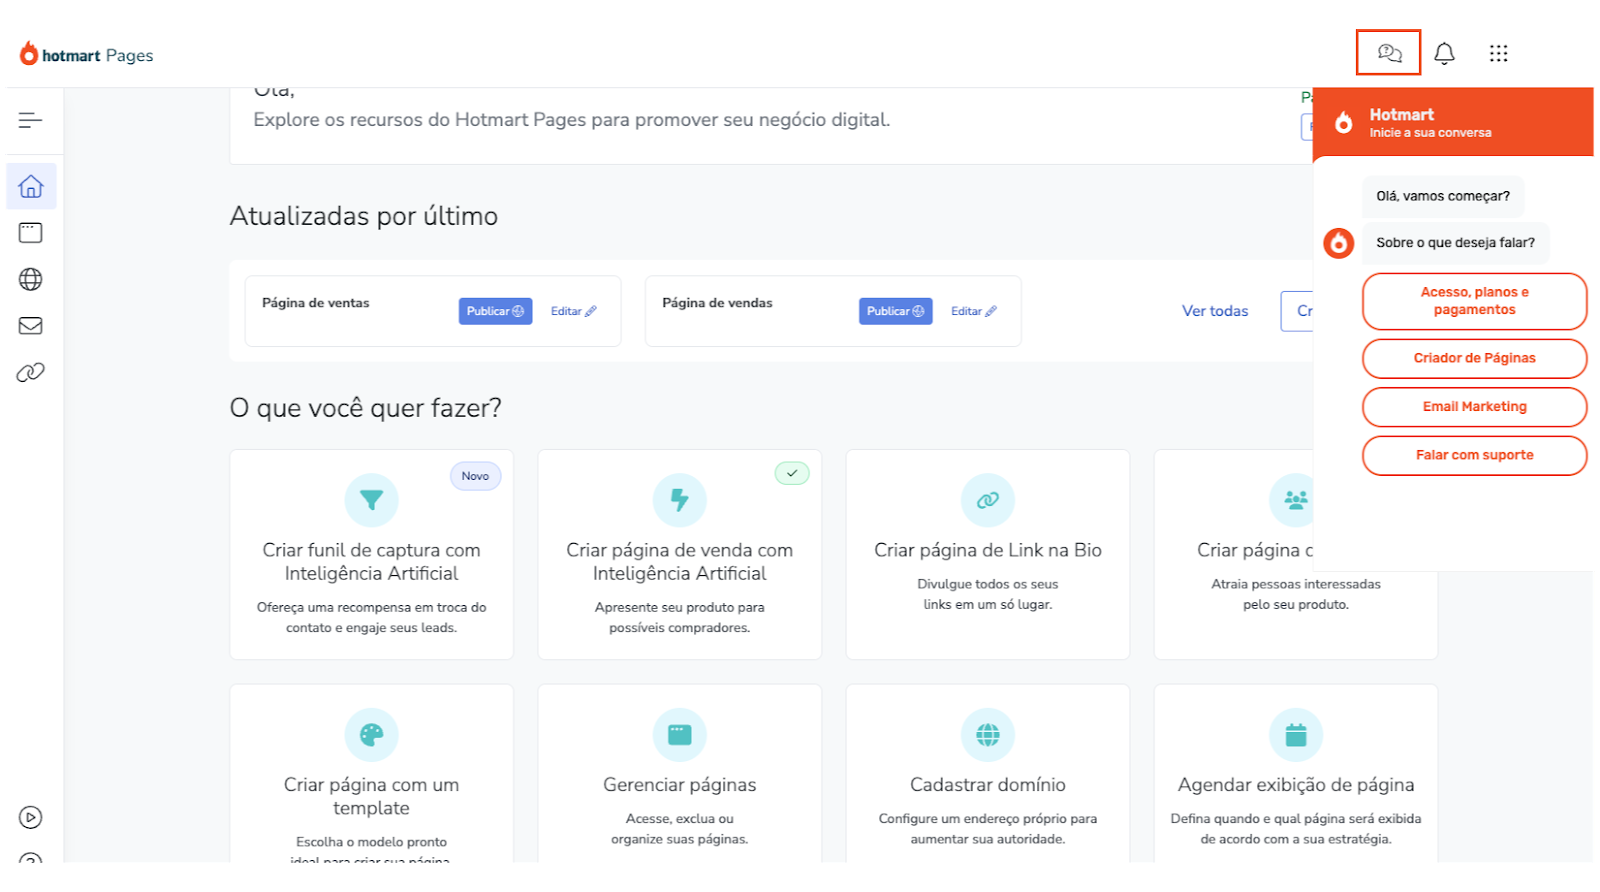Screen dimensions: 1600x892
Task: Open Criar funil de captura card title
Action: 371,562
